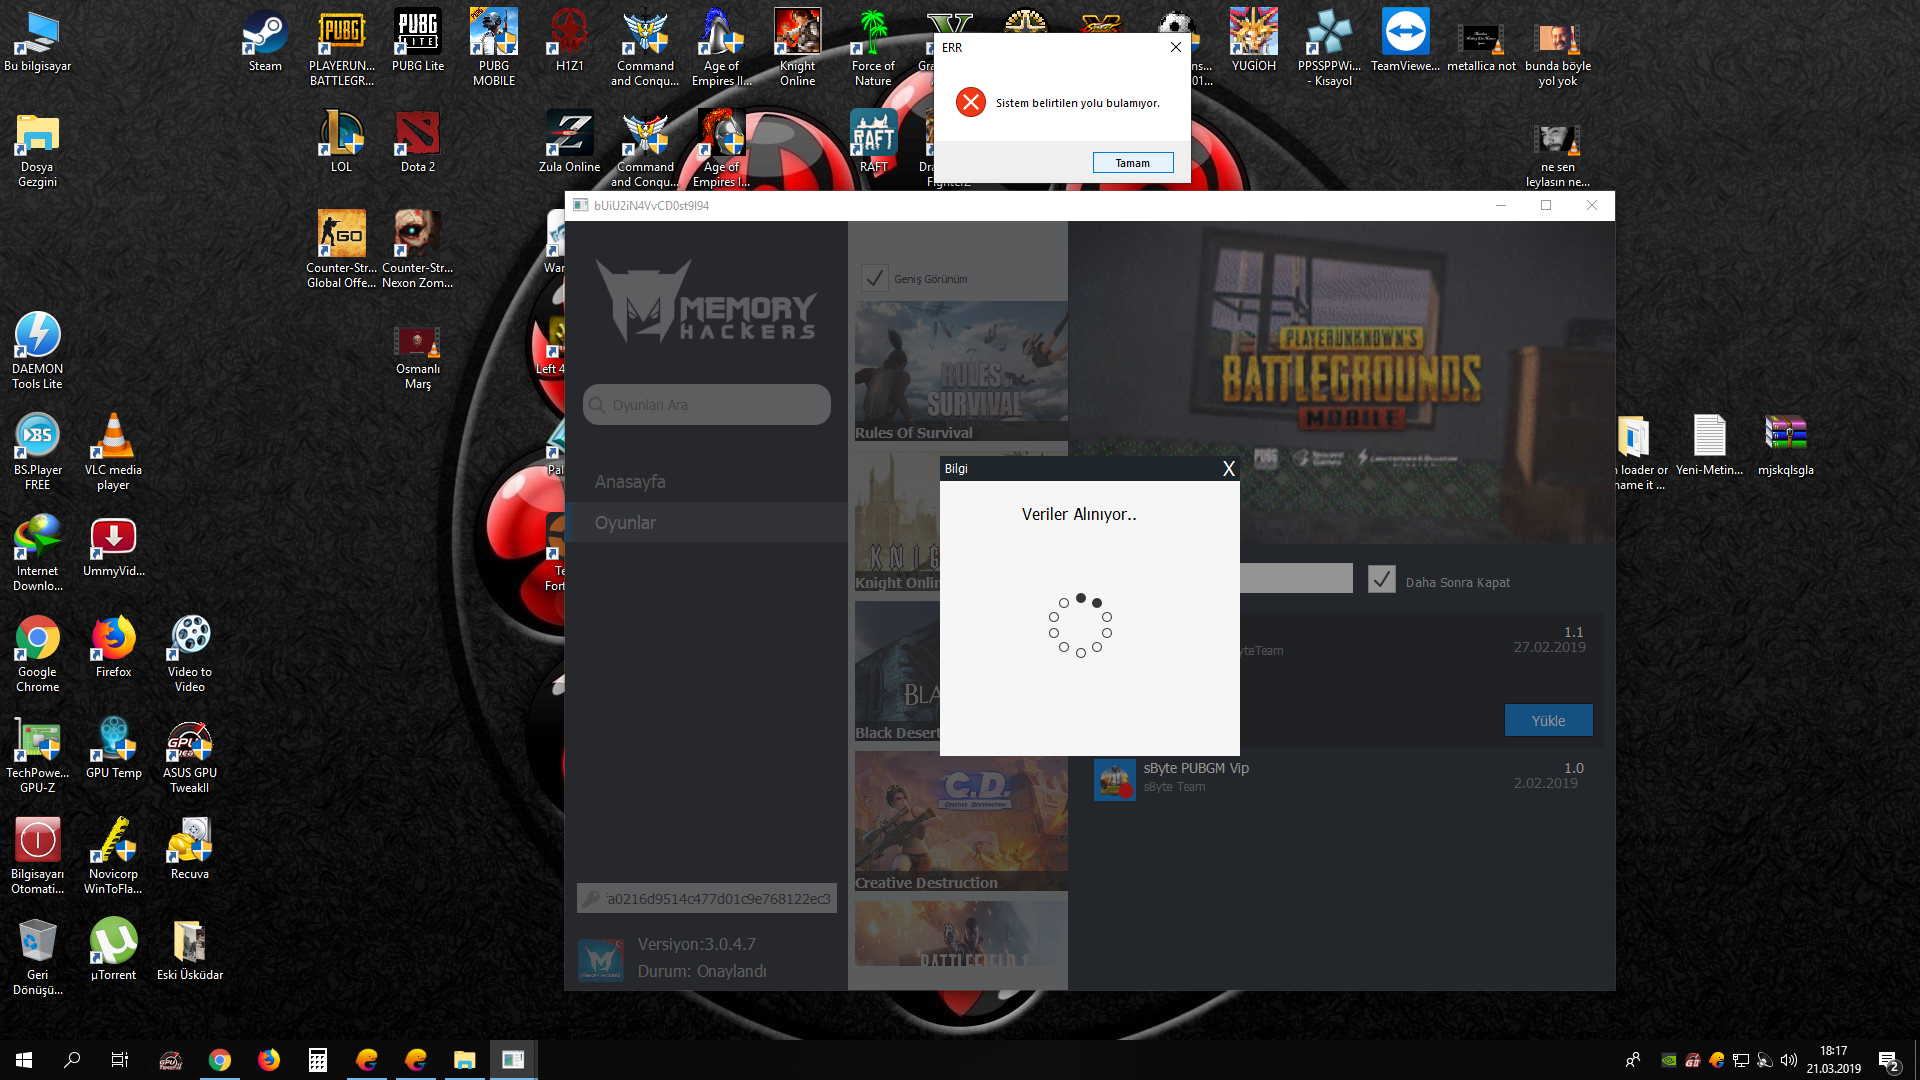Image resolution: width=1920 pixels, height=1080 pixels.
Task: Click the Yükle button
Action: coord(1548,720)
